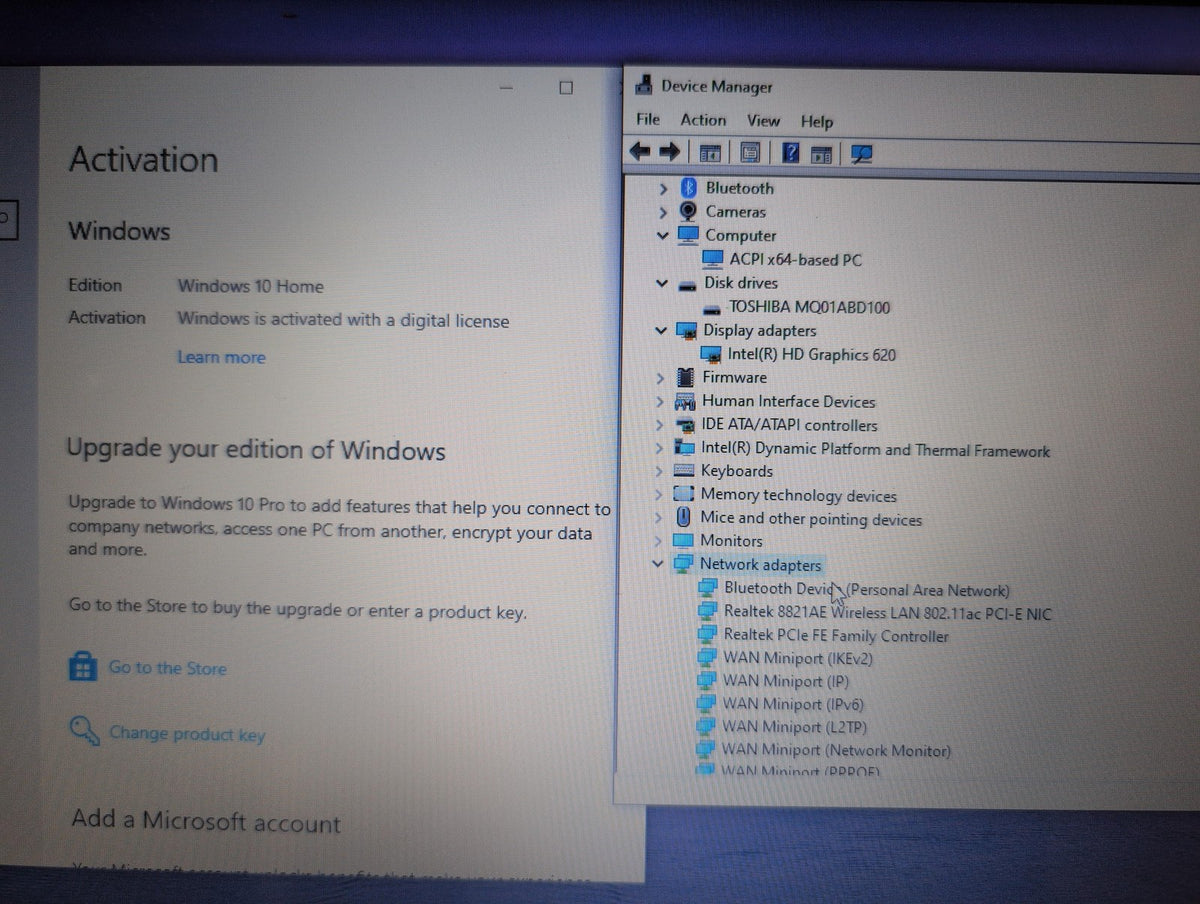1200x904 pixels.
Task: Click the Keyboards category icon
Action: pos(685,470)
